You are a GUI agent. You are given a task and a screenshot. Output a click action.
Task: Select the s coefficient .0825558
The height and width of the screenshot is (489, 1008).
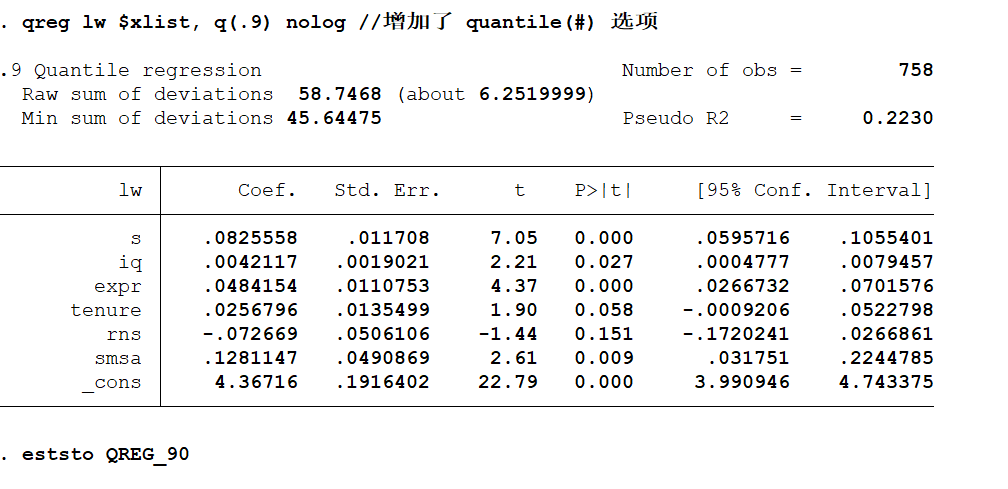(251, 238)
